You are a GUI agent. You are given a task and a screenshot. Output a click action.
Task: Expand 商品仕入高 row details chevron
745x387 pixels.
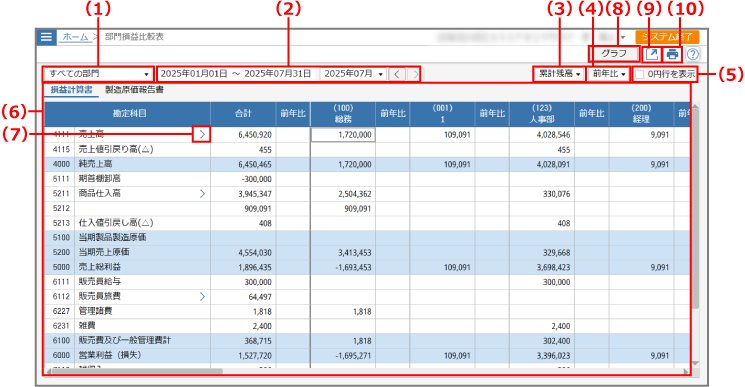coord(202,193)
